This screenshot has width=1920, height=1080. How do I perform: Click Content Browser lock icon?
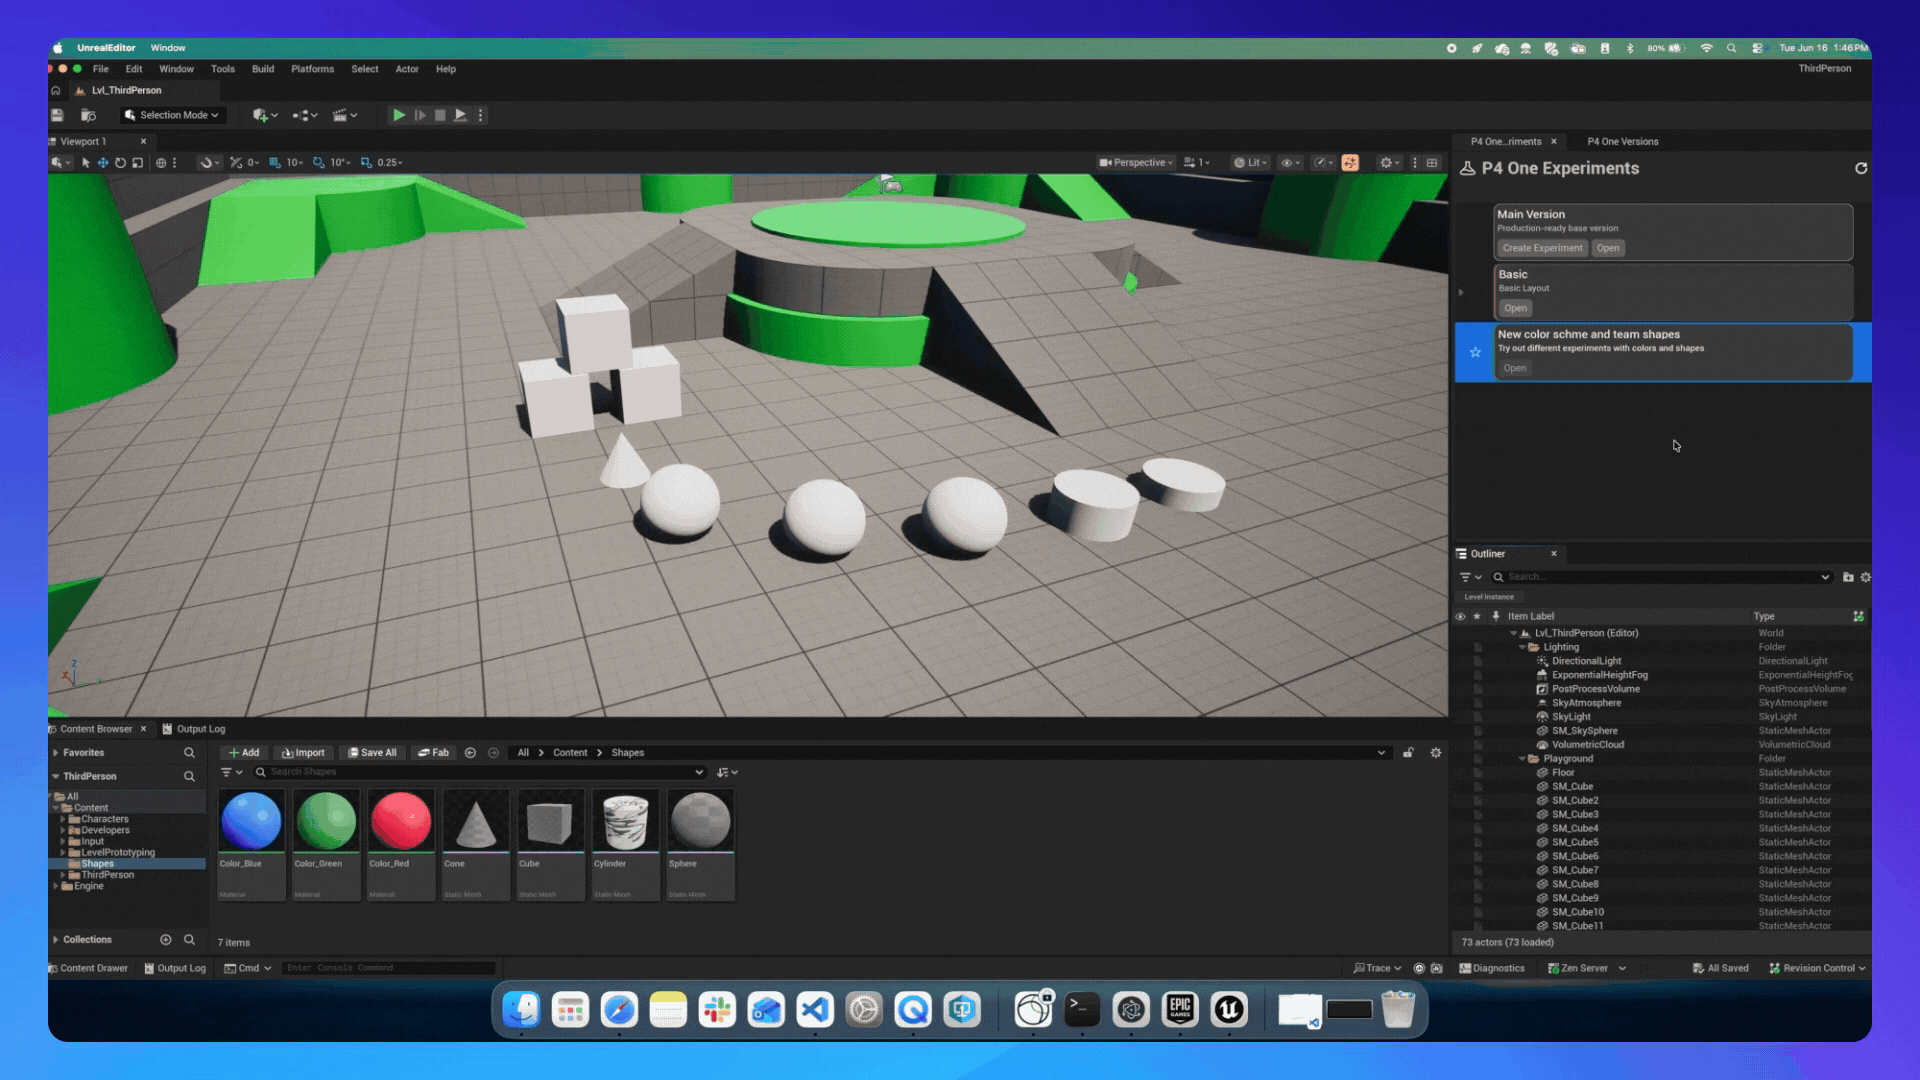1408,753
